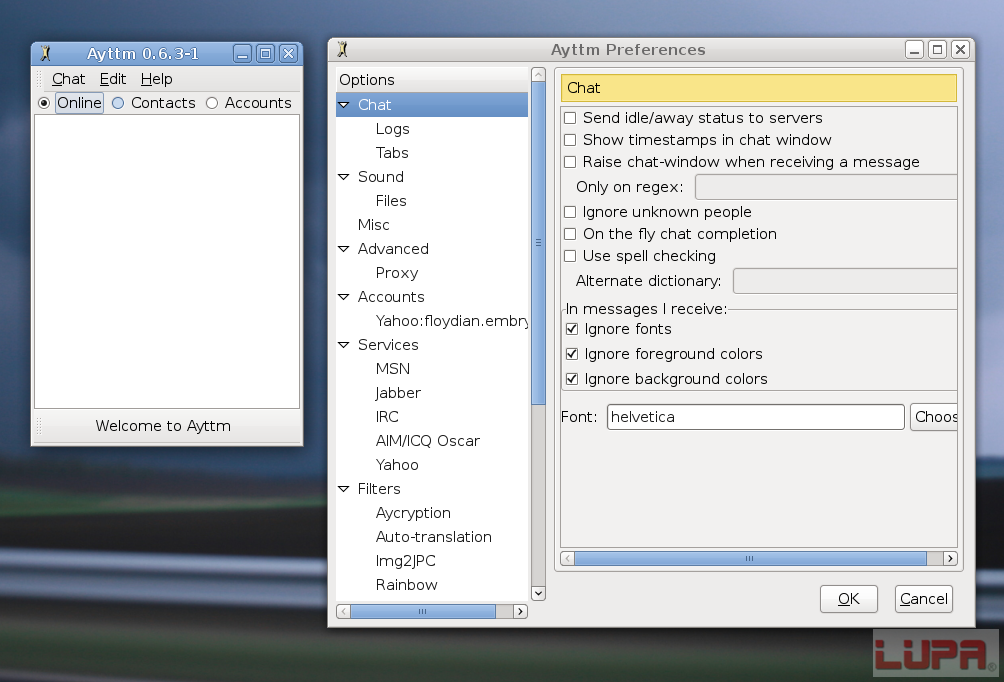This screenshot has height=682, width=1004.
Task: Minimize the Ayttm Preferences window
Action: (x=914, y=49)
